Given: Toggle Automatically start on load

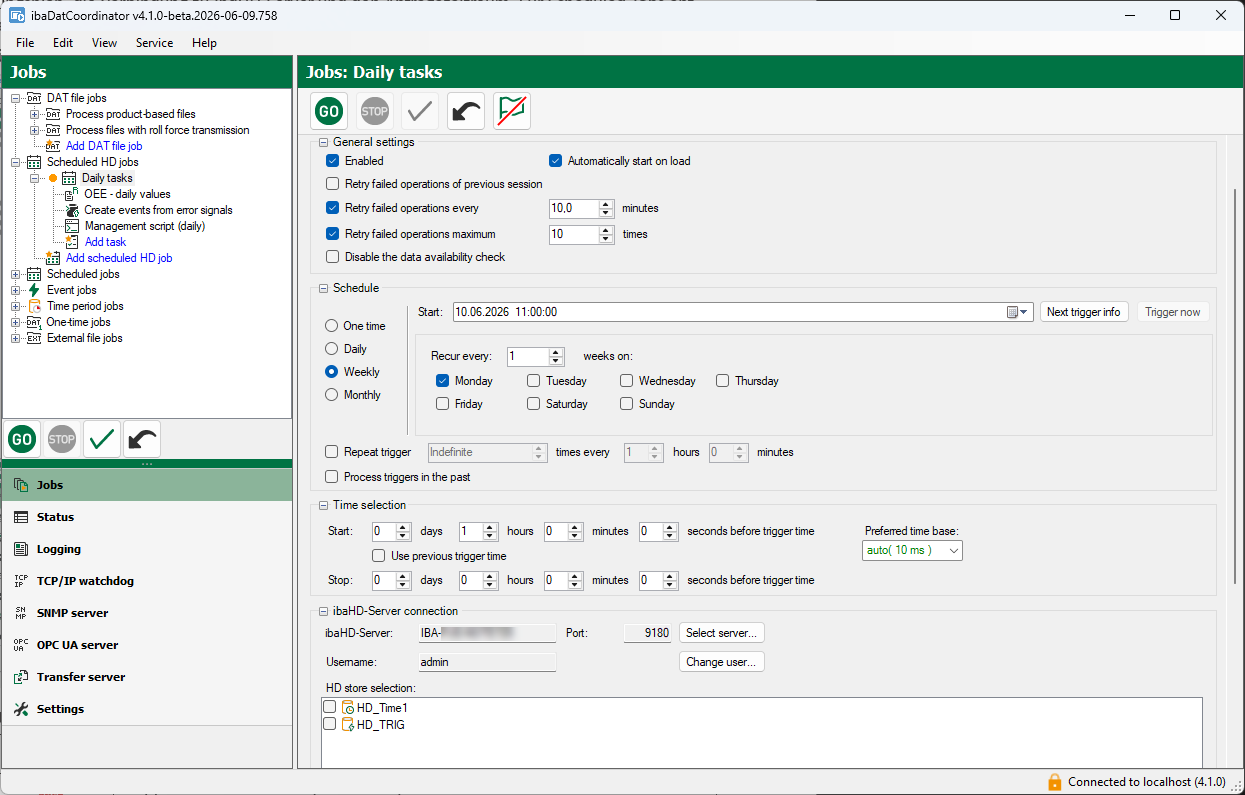Looking at the screenshot, I should tap(556, 161).
